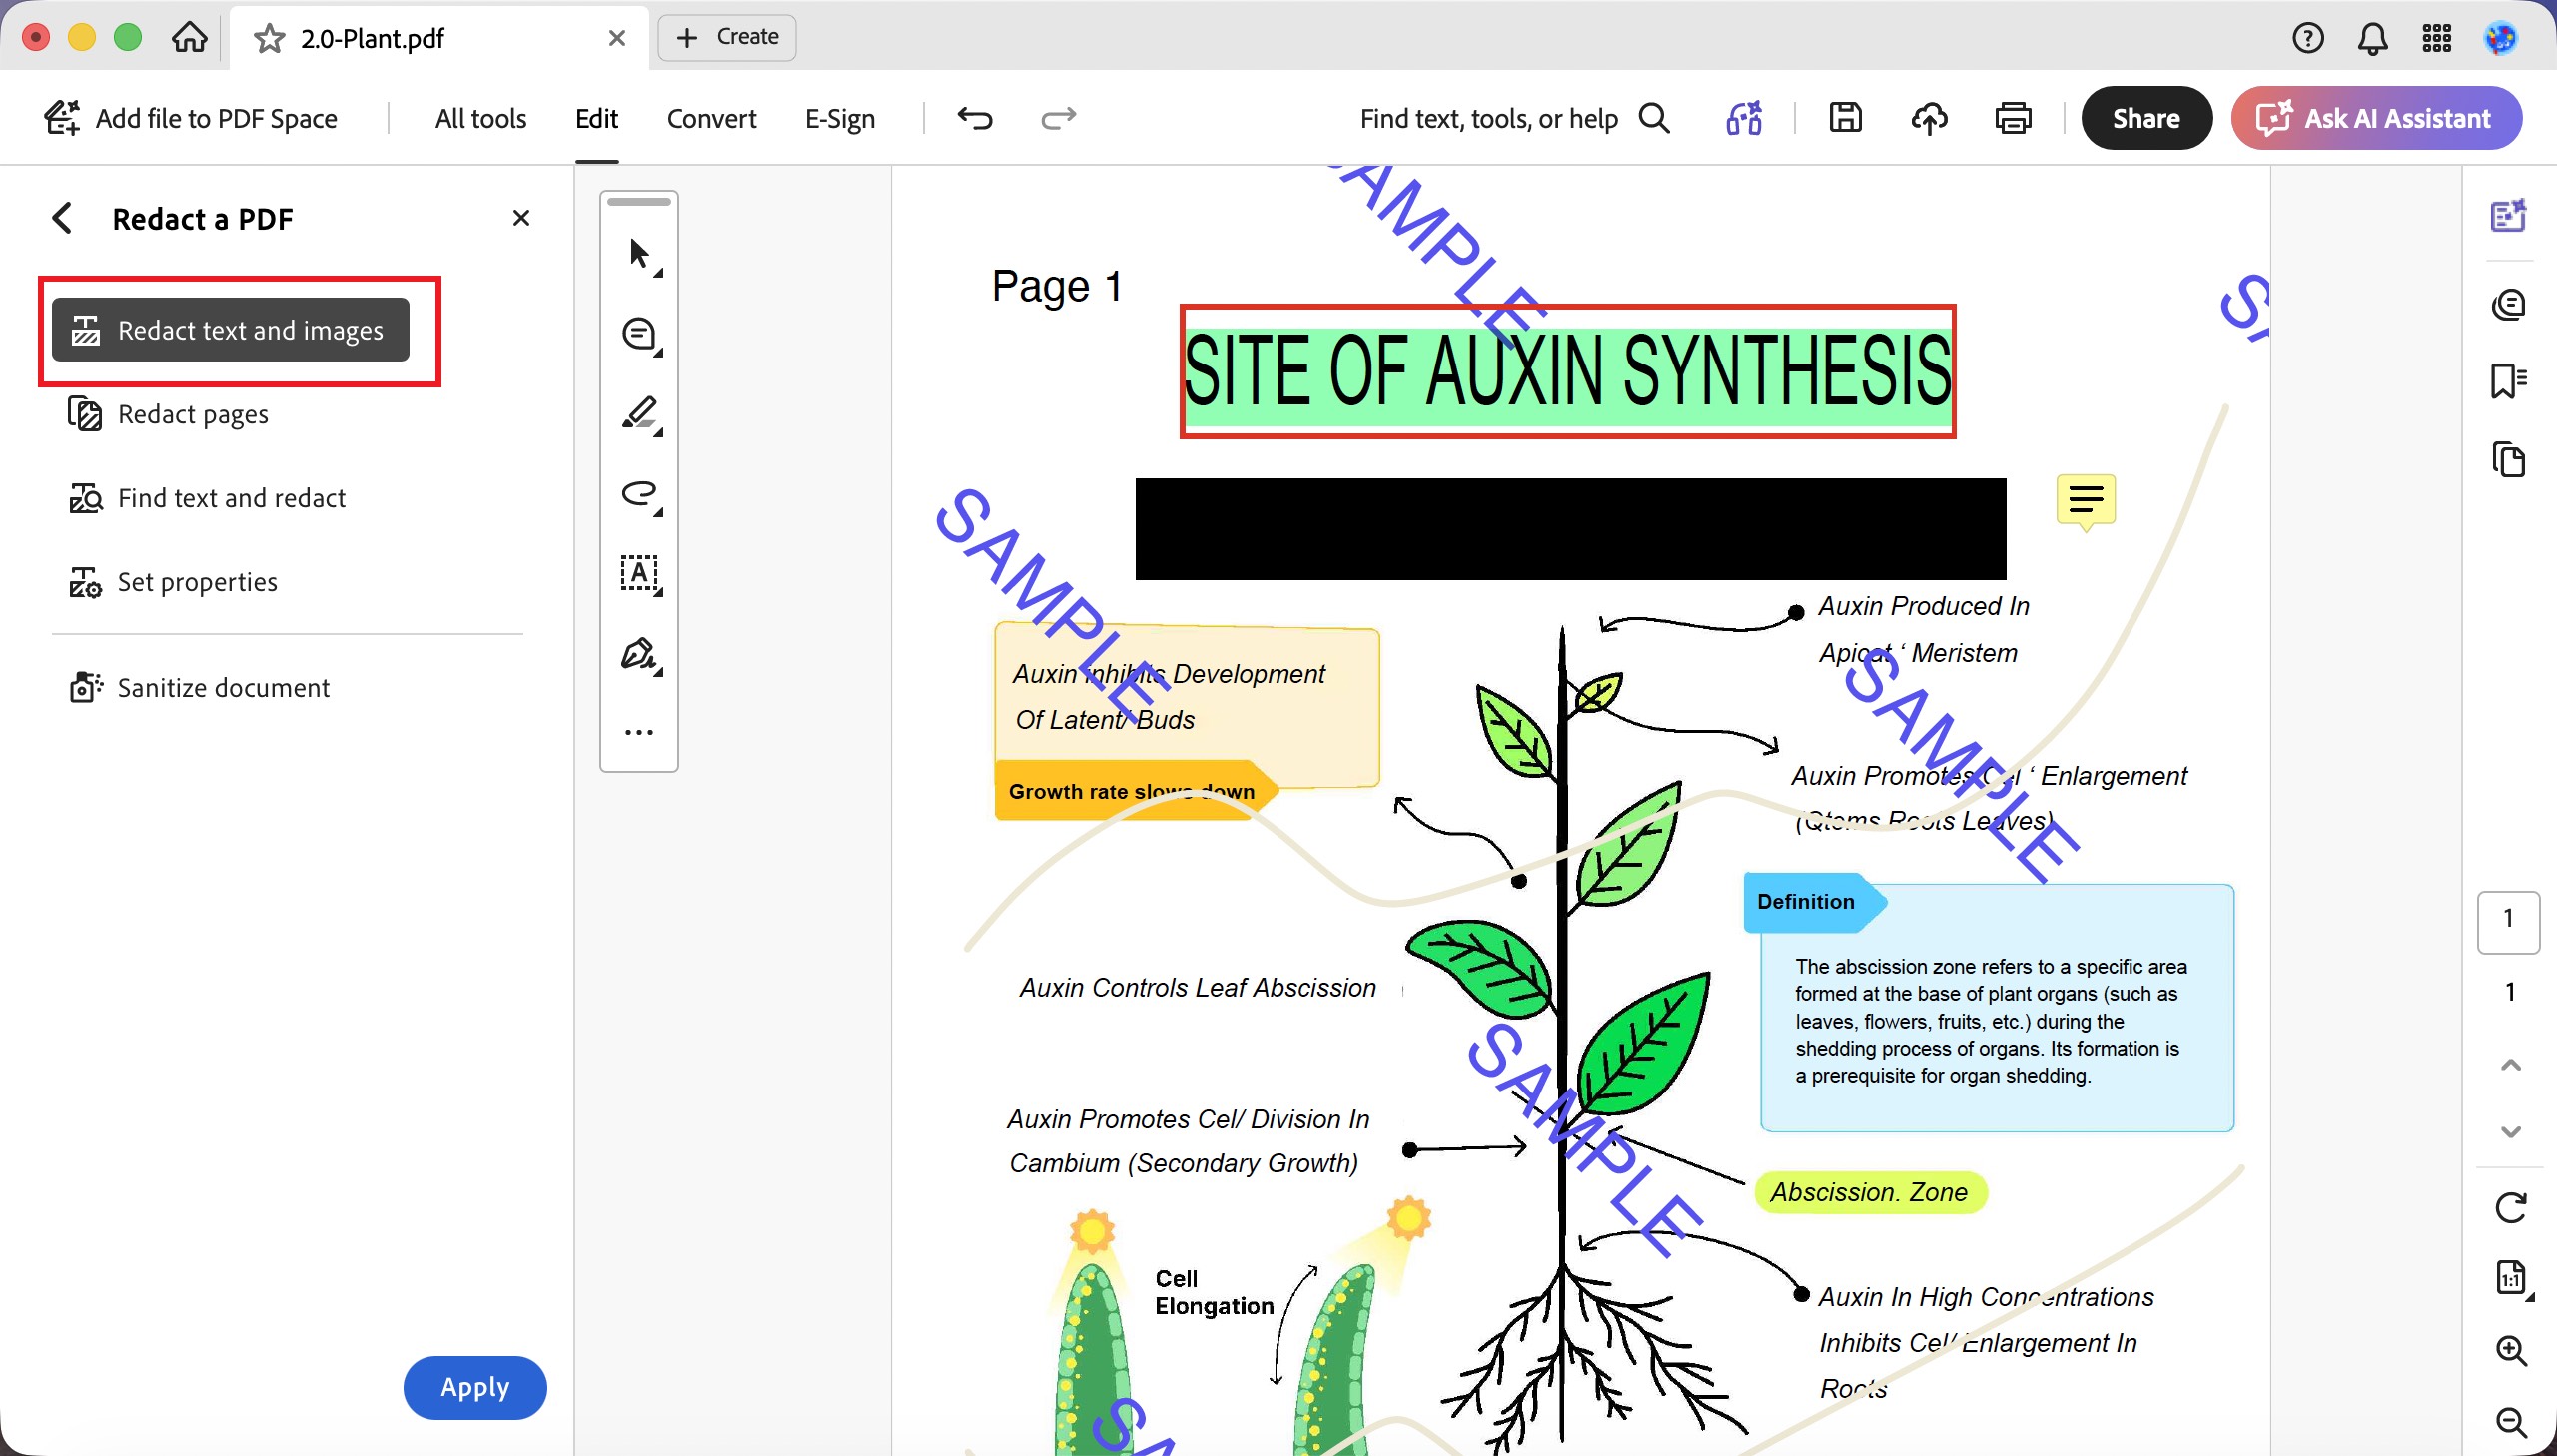The height and width of the screenshot is (1456, 2557).
Task: Open the Convert menu
Action: 711,118
